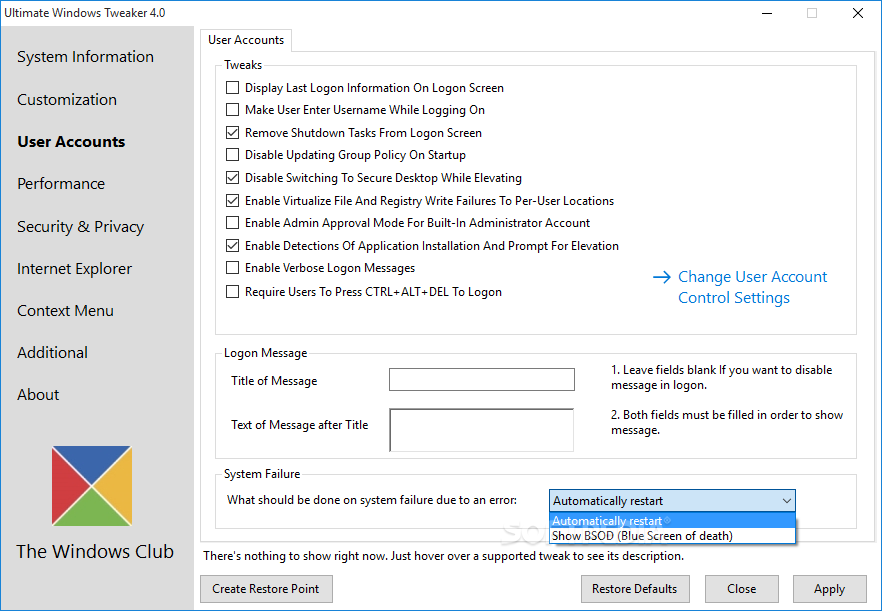Click the User Accounts tab
The image size is (882, 611).
pos(246,40)
